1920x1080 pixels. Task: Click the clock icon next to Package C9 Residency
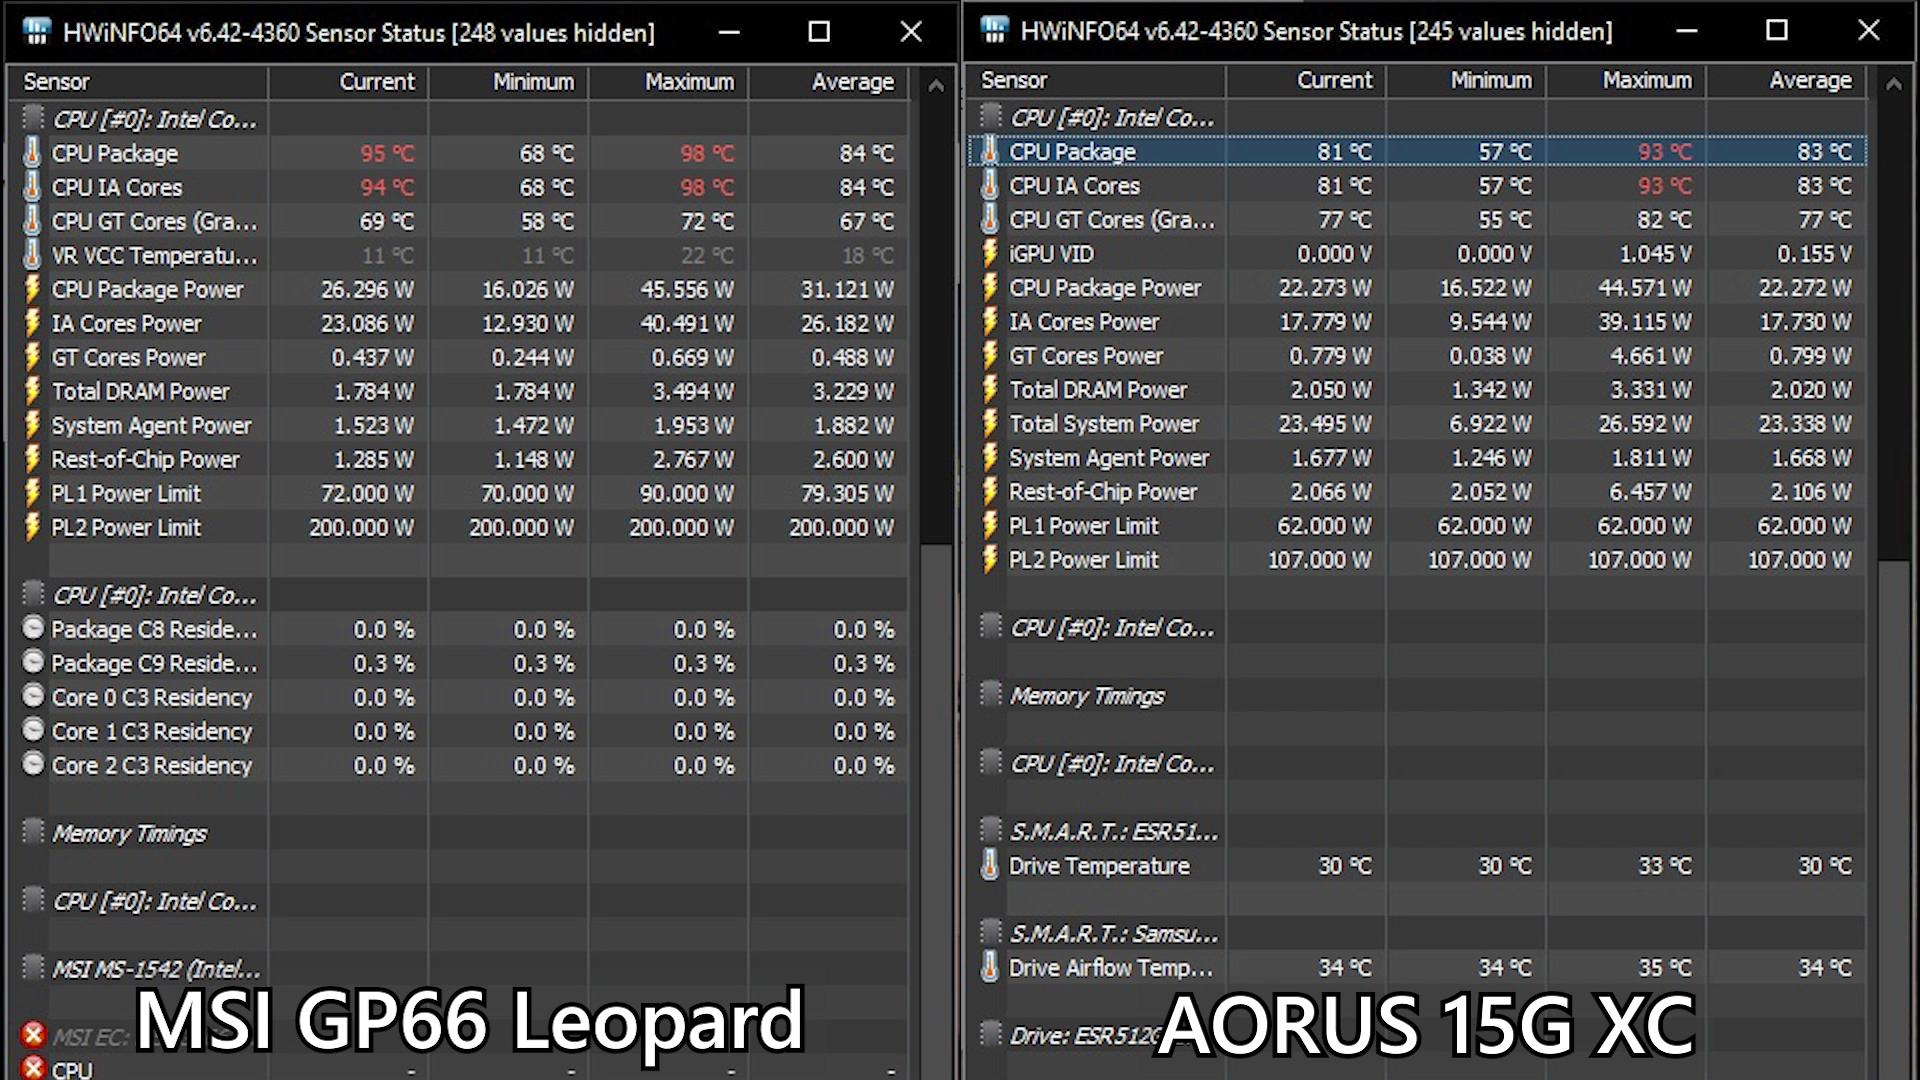33,662
